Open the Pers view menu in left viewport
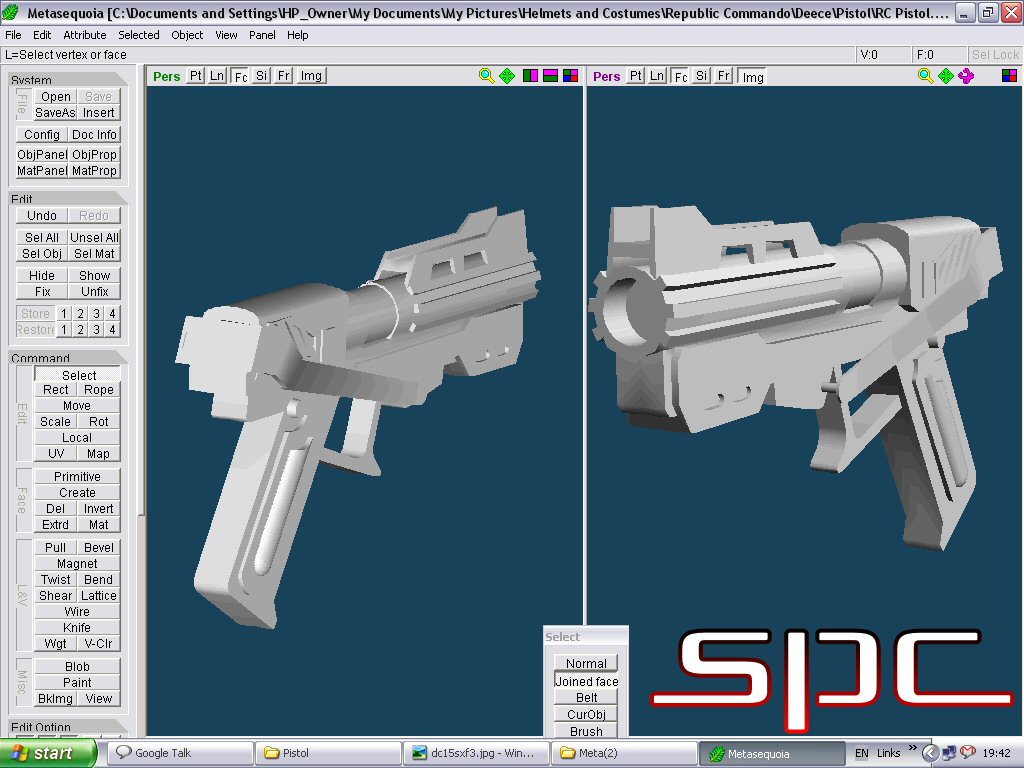This screenshot has height=768, width=1024. coord(167,76)
